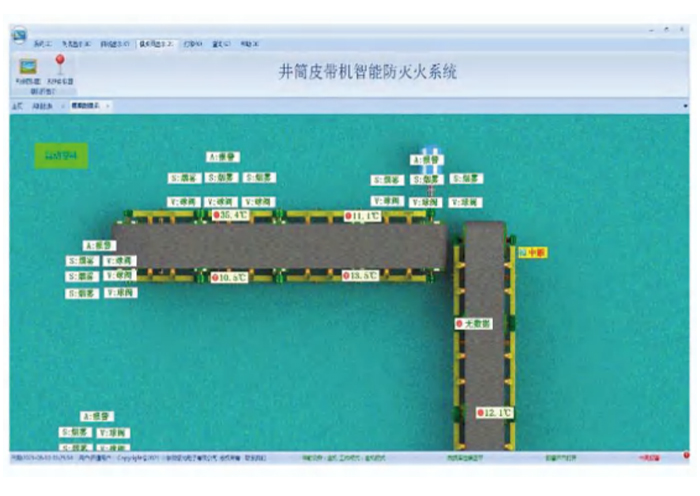700x496 pixels.
Task: Toggle the 中断 yellow status label
Action: click(531, 253)
